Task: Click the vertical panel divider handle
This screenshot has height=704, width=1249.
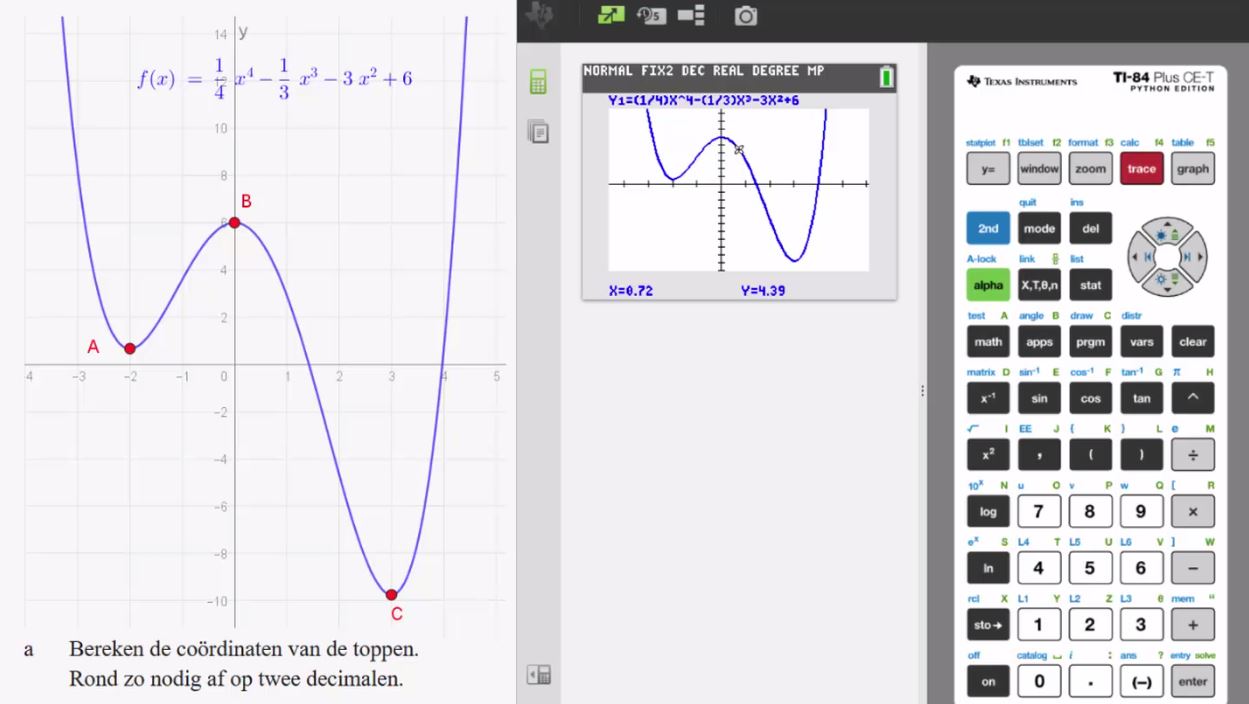Action: click(x=921, y=390)
